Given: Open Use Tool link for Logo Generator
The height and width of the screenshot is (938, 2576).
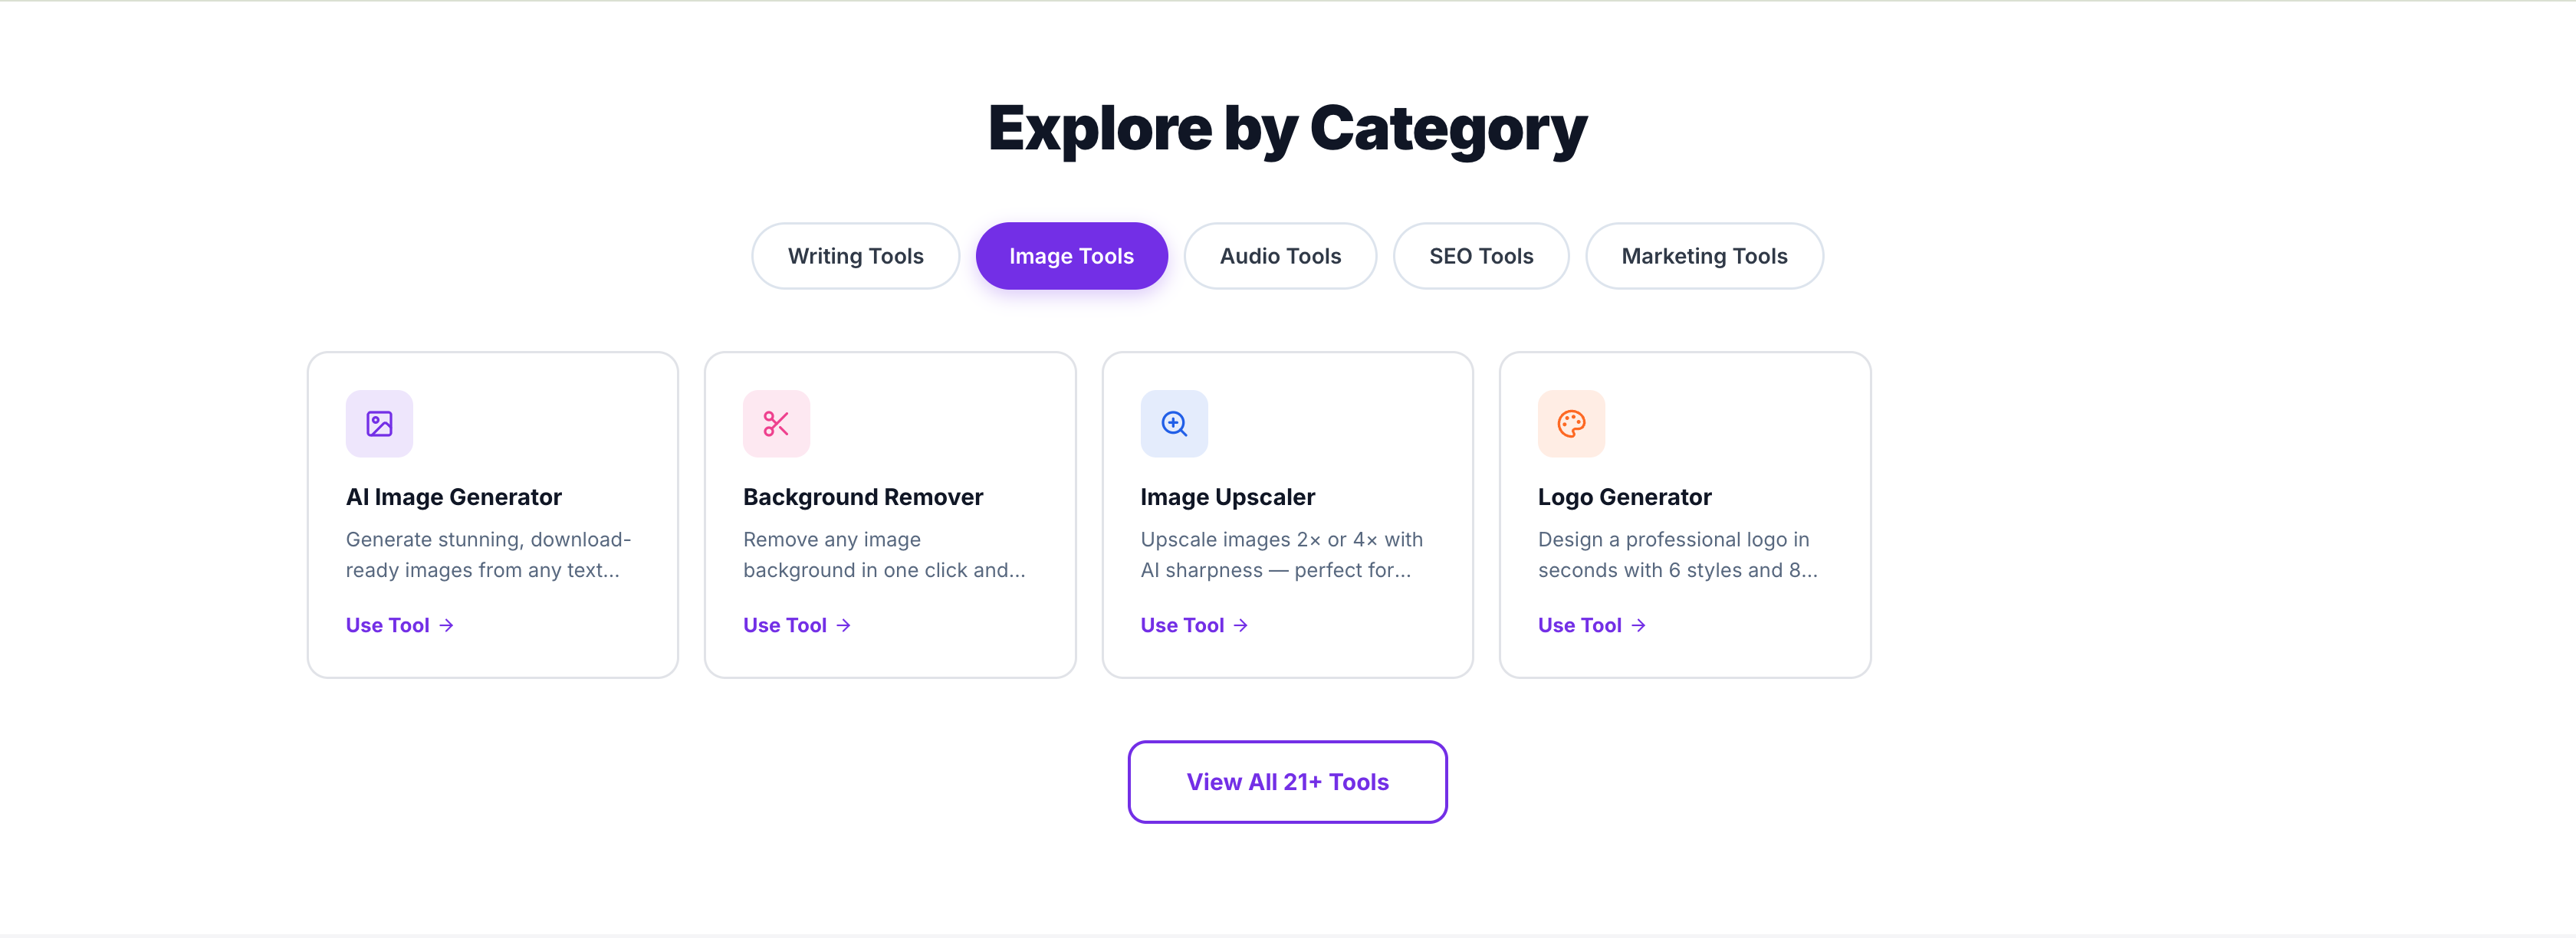Looking at the screenshot, I should tap(1591, 625).
